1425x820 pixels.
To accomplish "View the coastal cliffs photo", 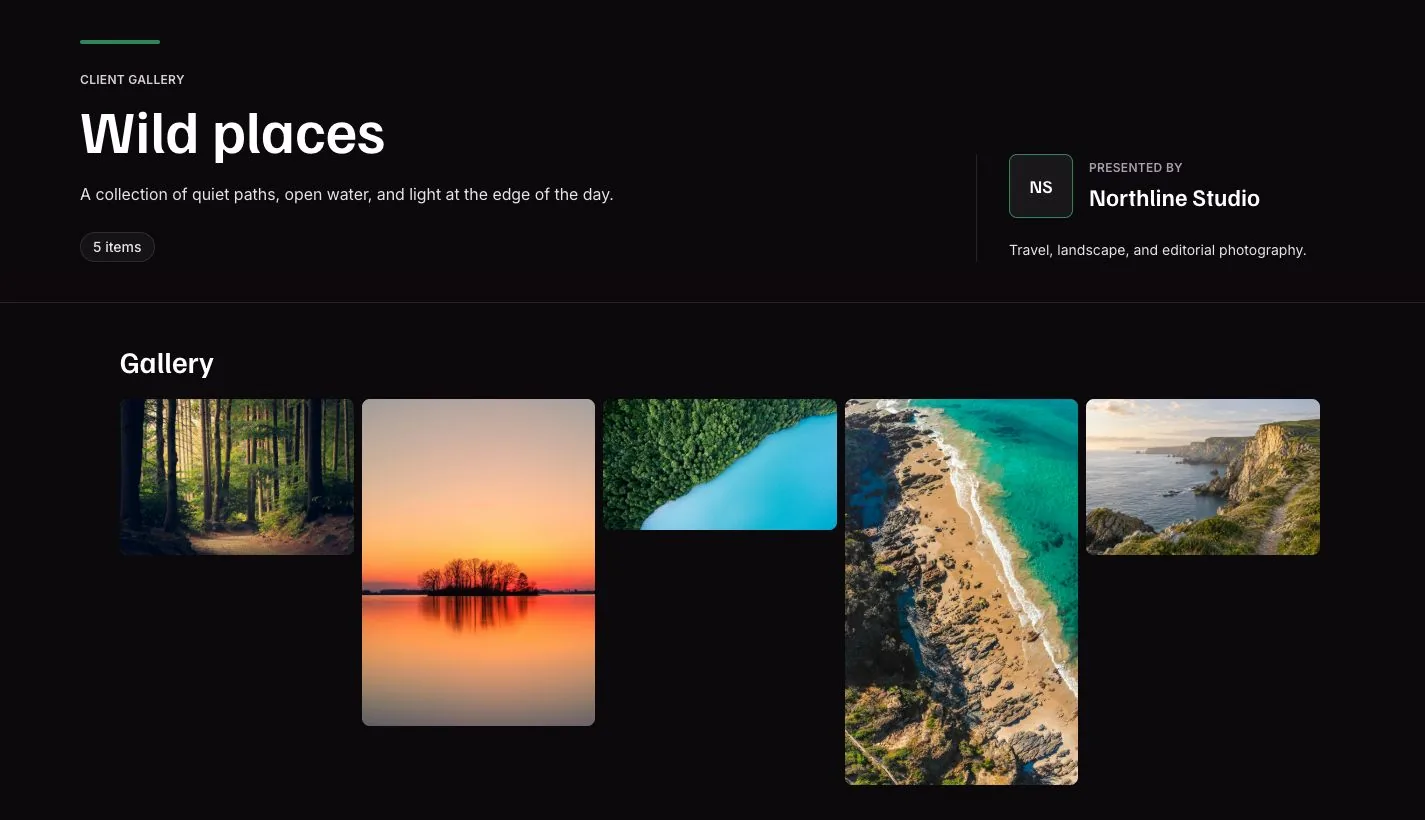I will pyautogui.click(x=1203, y=477).
